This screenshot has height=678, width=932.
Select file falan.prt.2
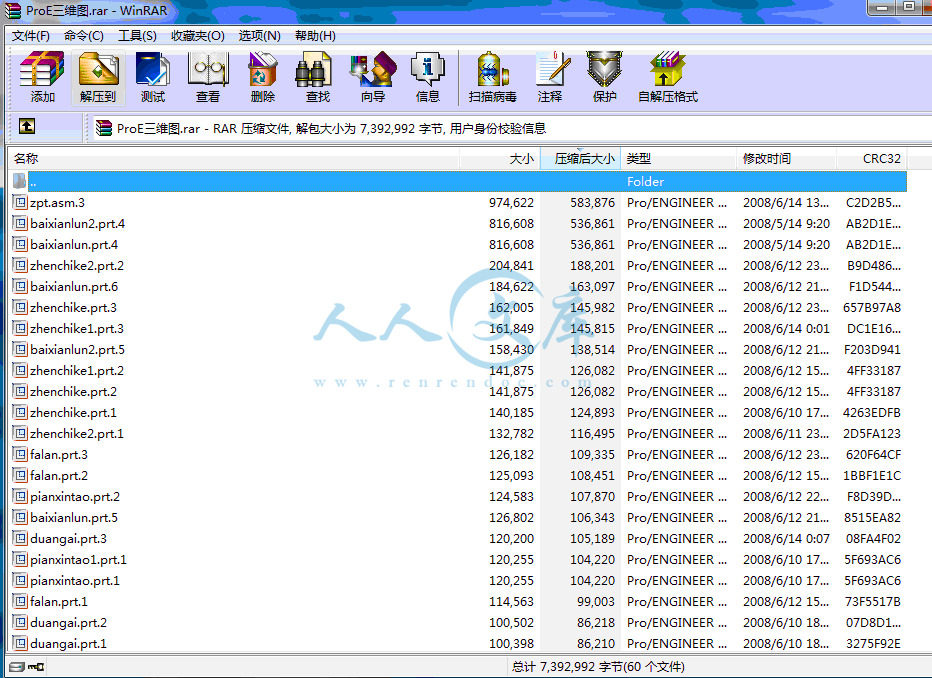458,475
